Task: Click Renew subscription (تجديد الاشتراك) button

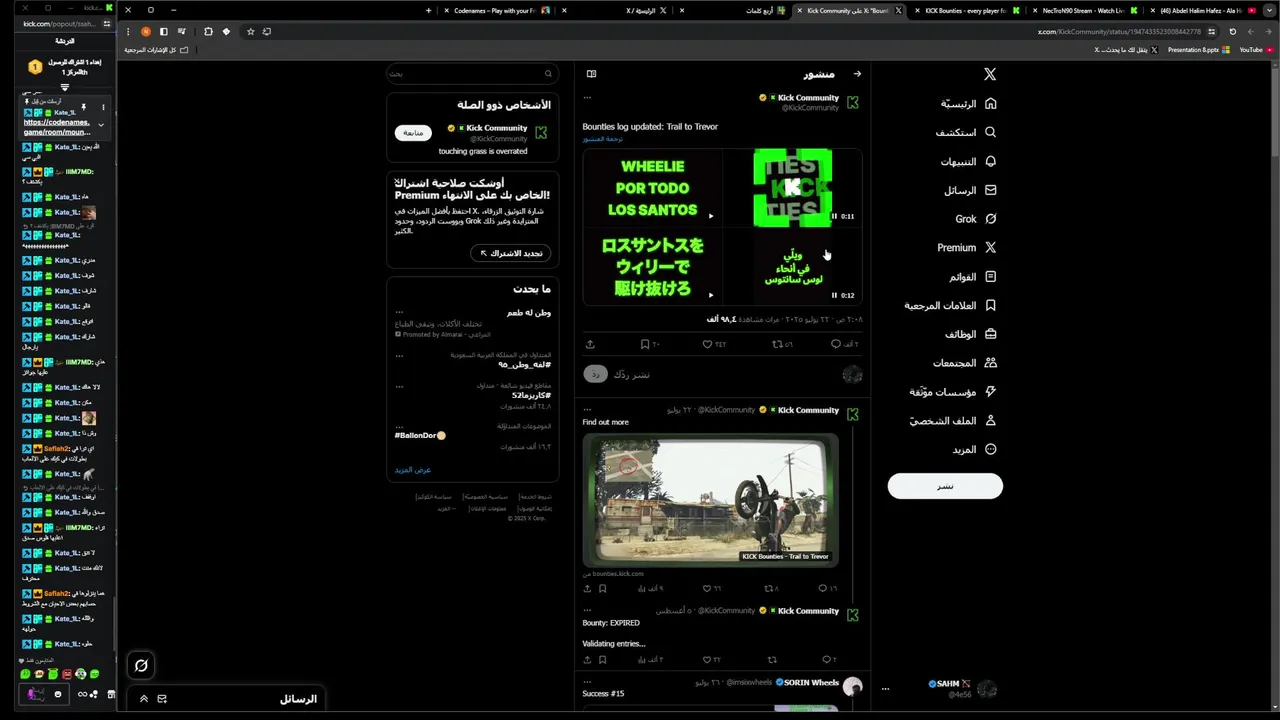Action: [510, 253]
